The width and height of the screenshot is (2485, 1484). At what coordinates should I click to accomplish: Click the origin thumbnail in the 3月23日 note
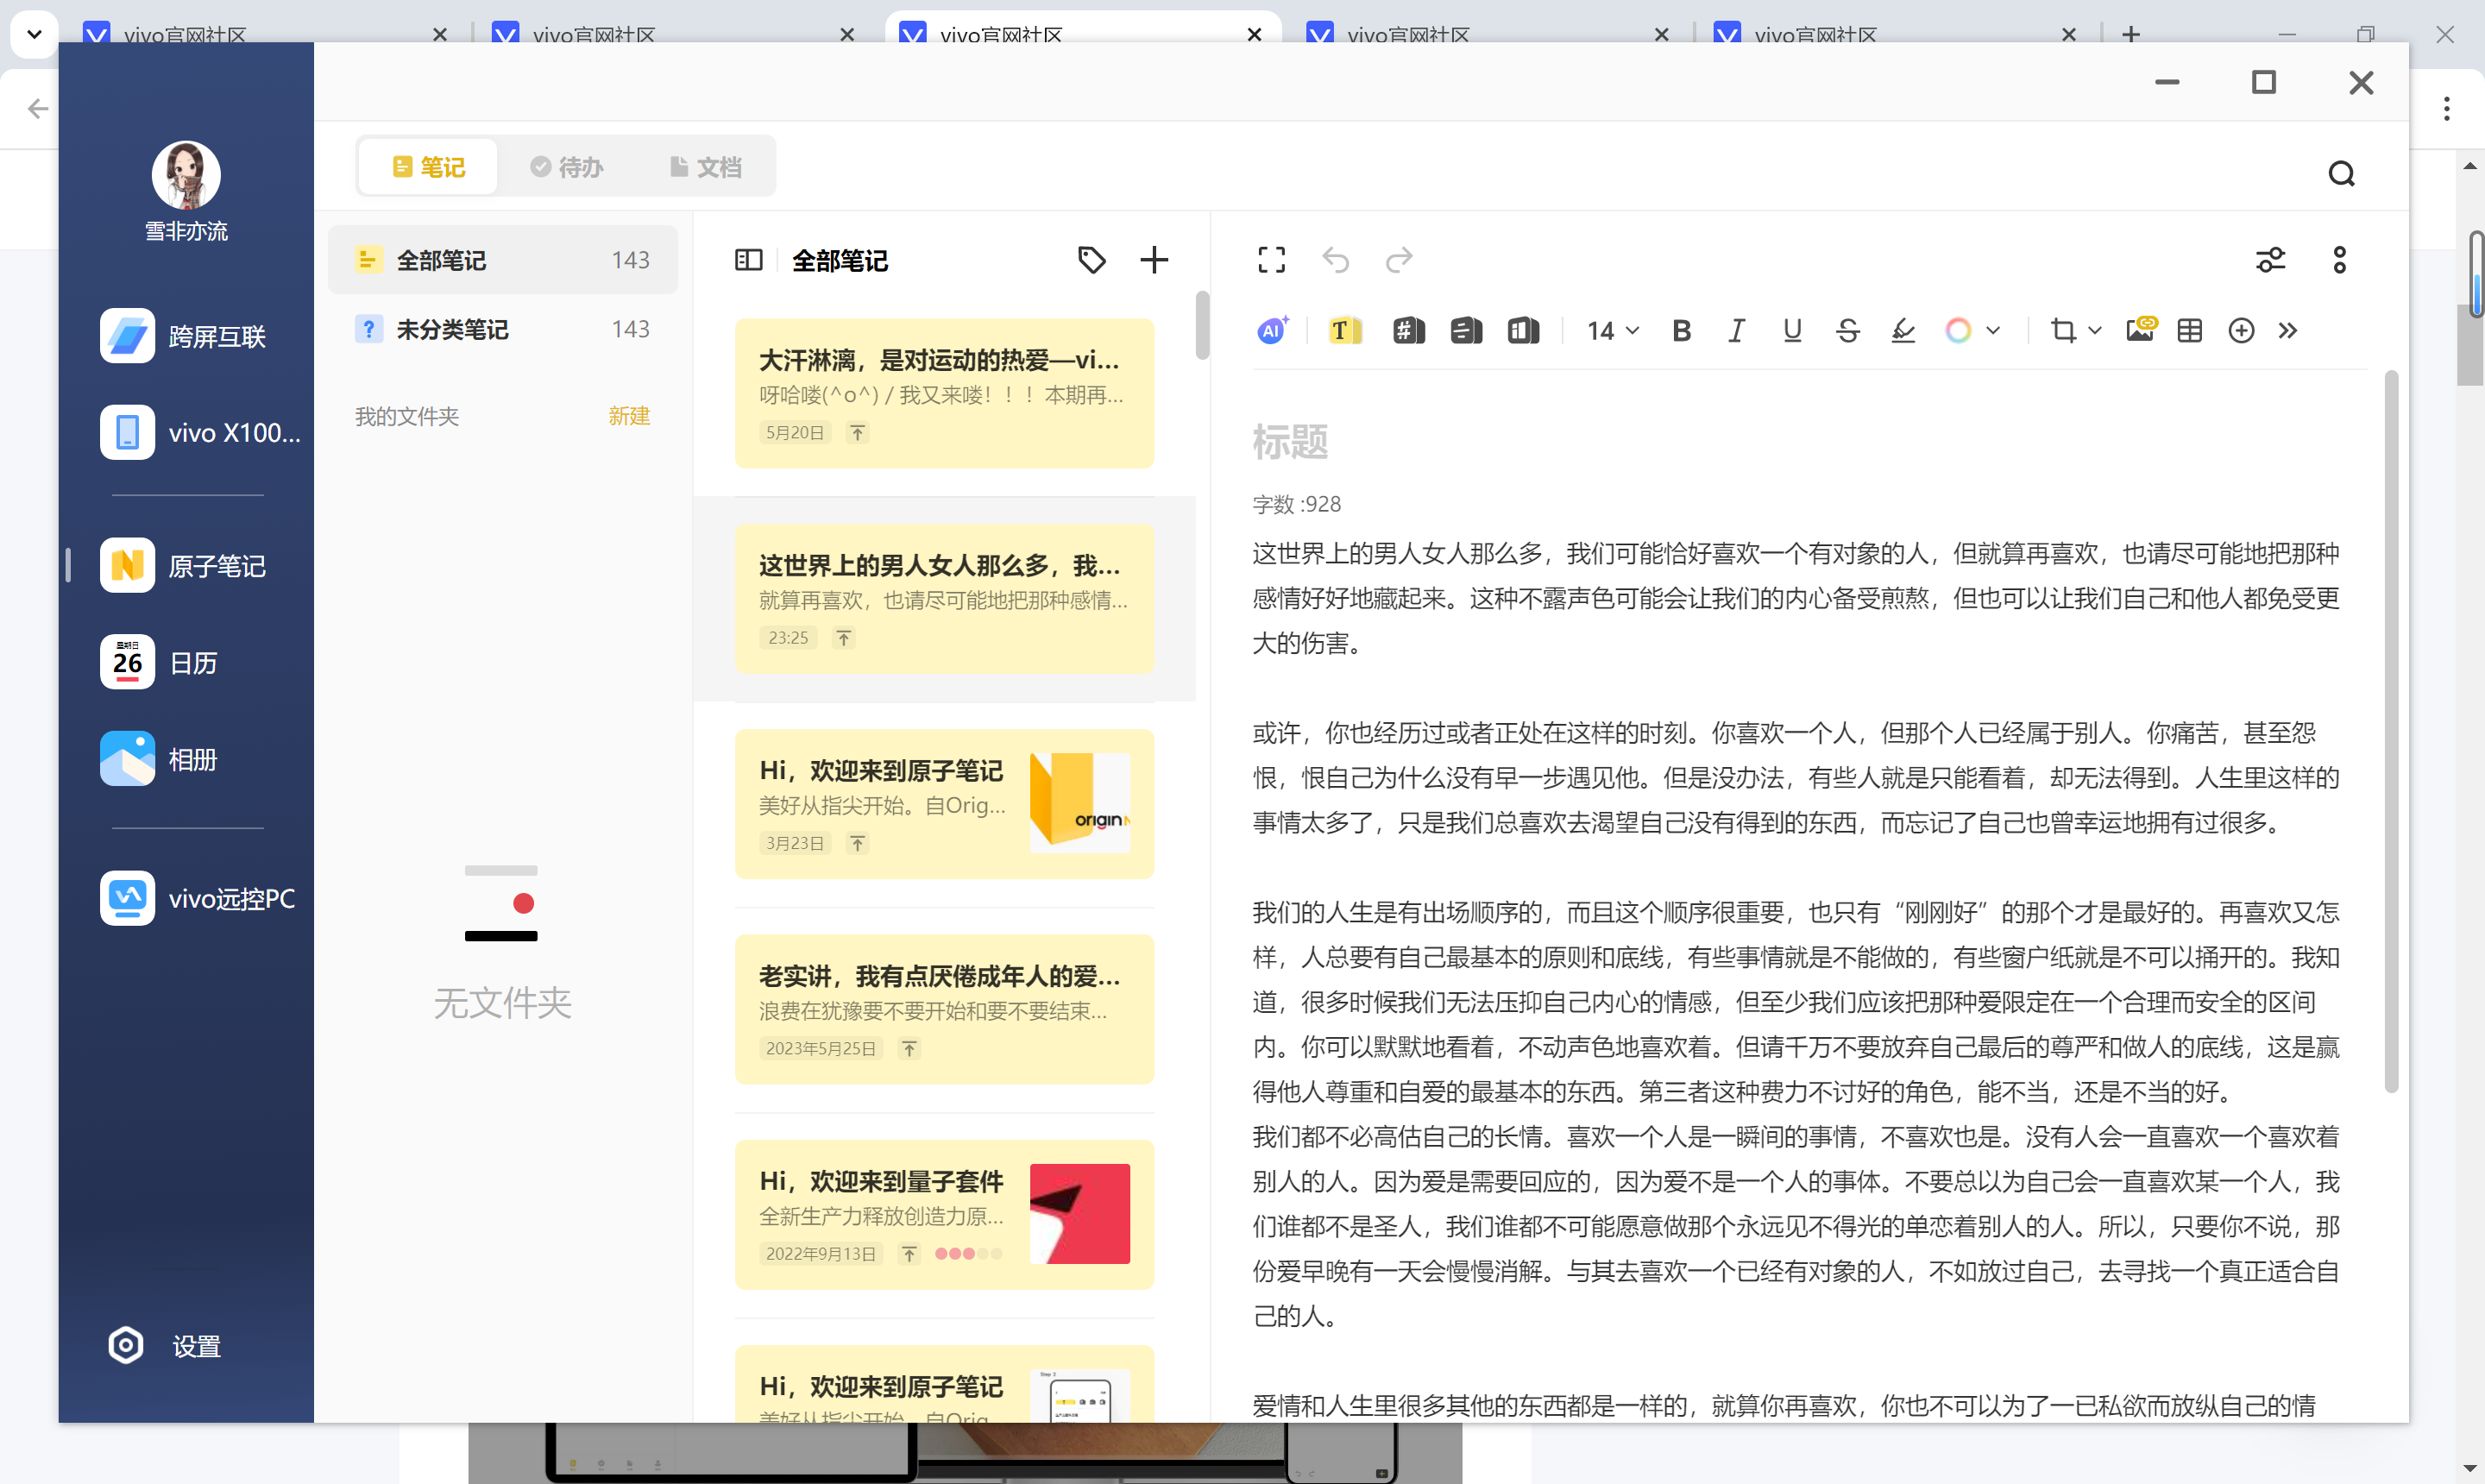coord(1080,803)
